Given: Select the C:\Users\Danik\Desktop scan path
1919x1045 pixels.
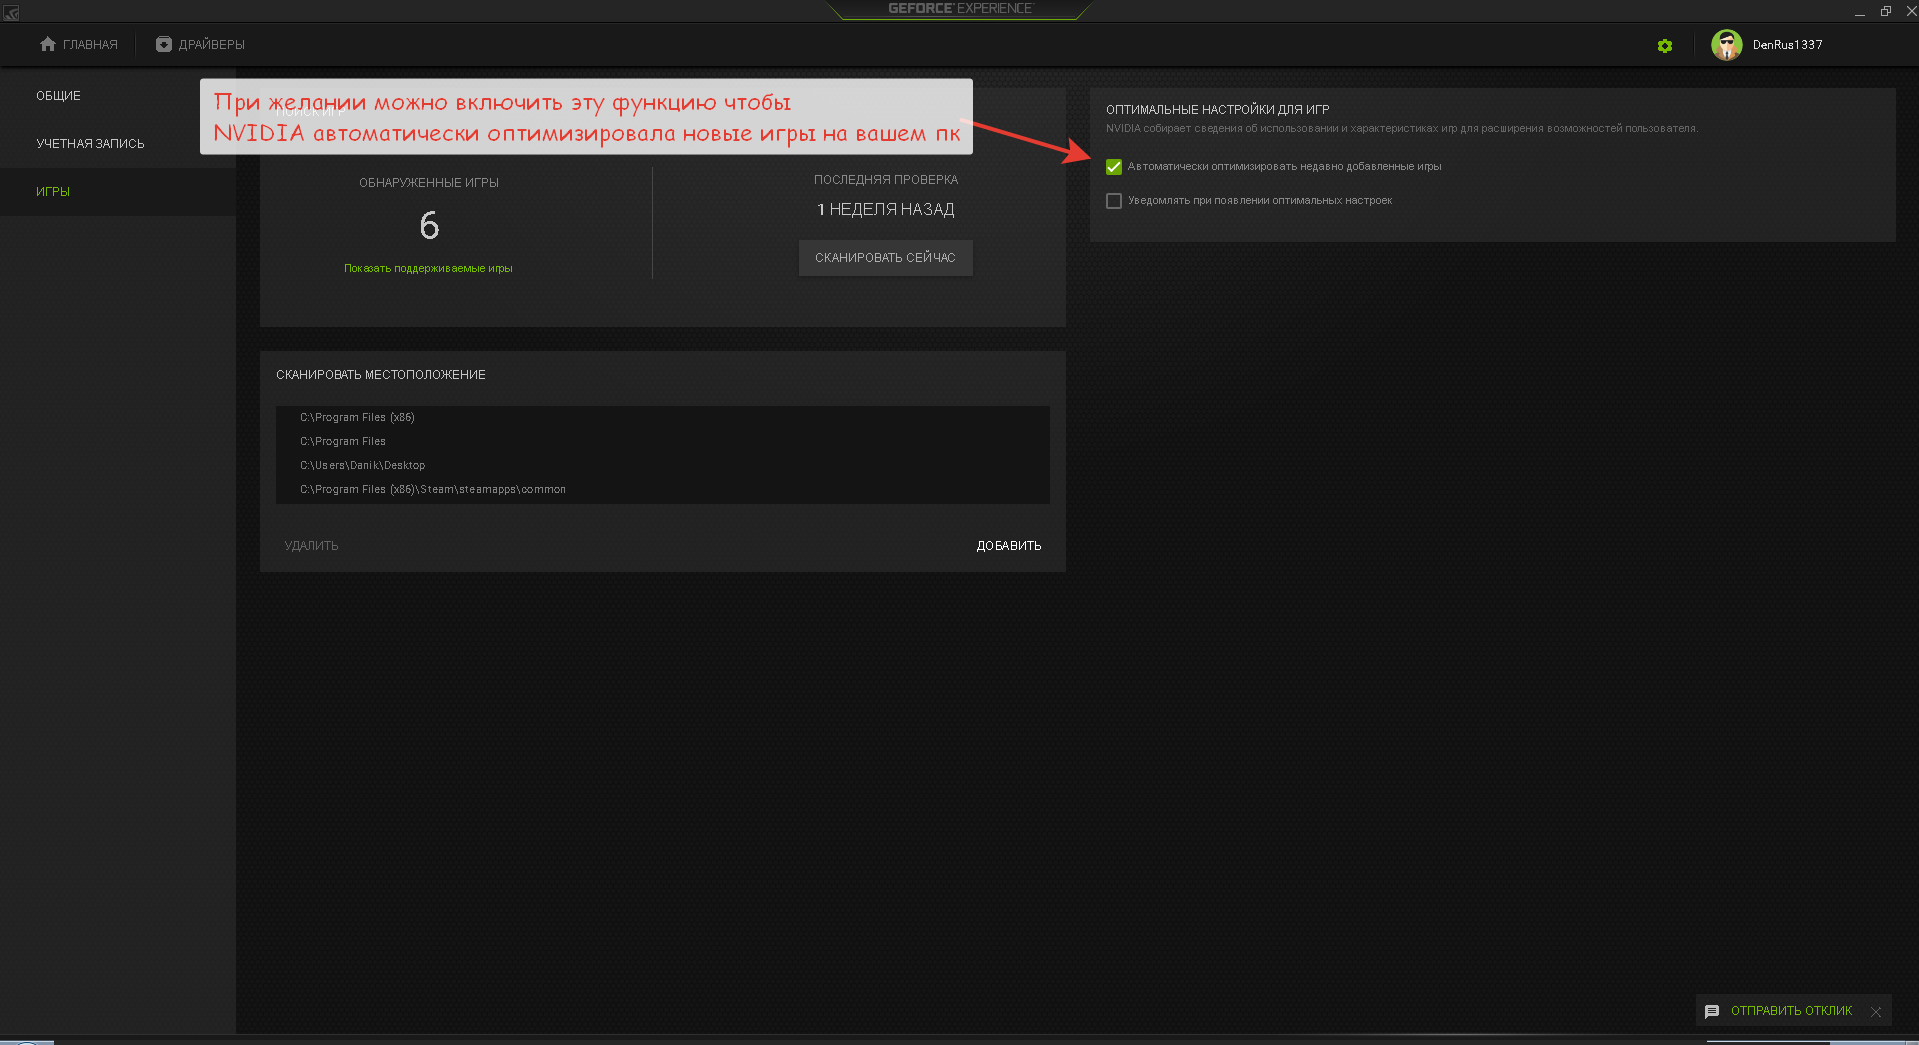Looking at the screenshot, I should pos(663,466).
